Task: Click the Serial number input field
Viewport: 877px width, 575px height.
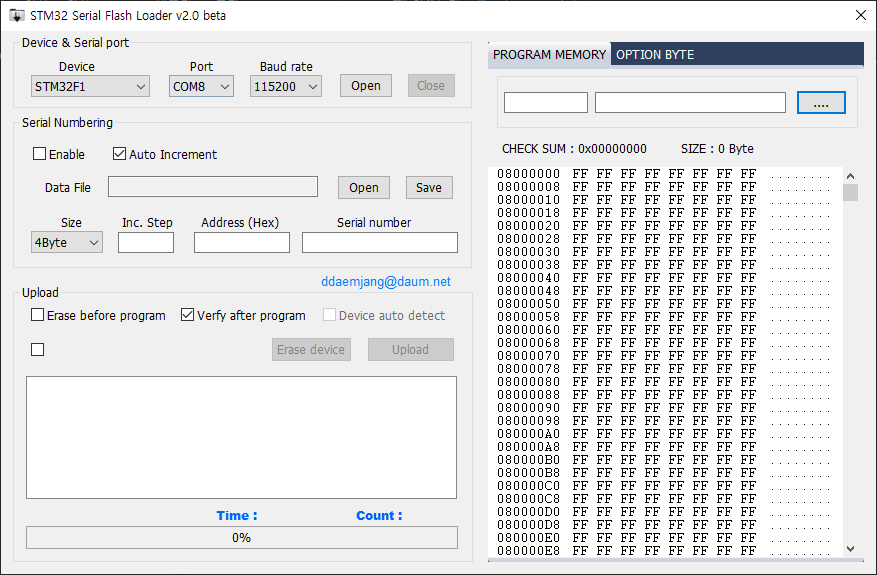Action: click(x=380, y=242)
